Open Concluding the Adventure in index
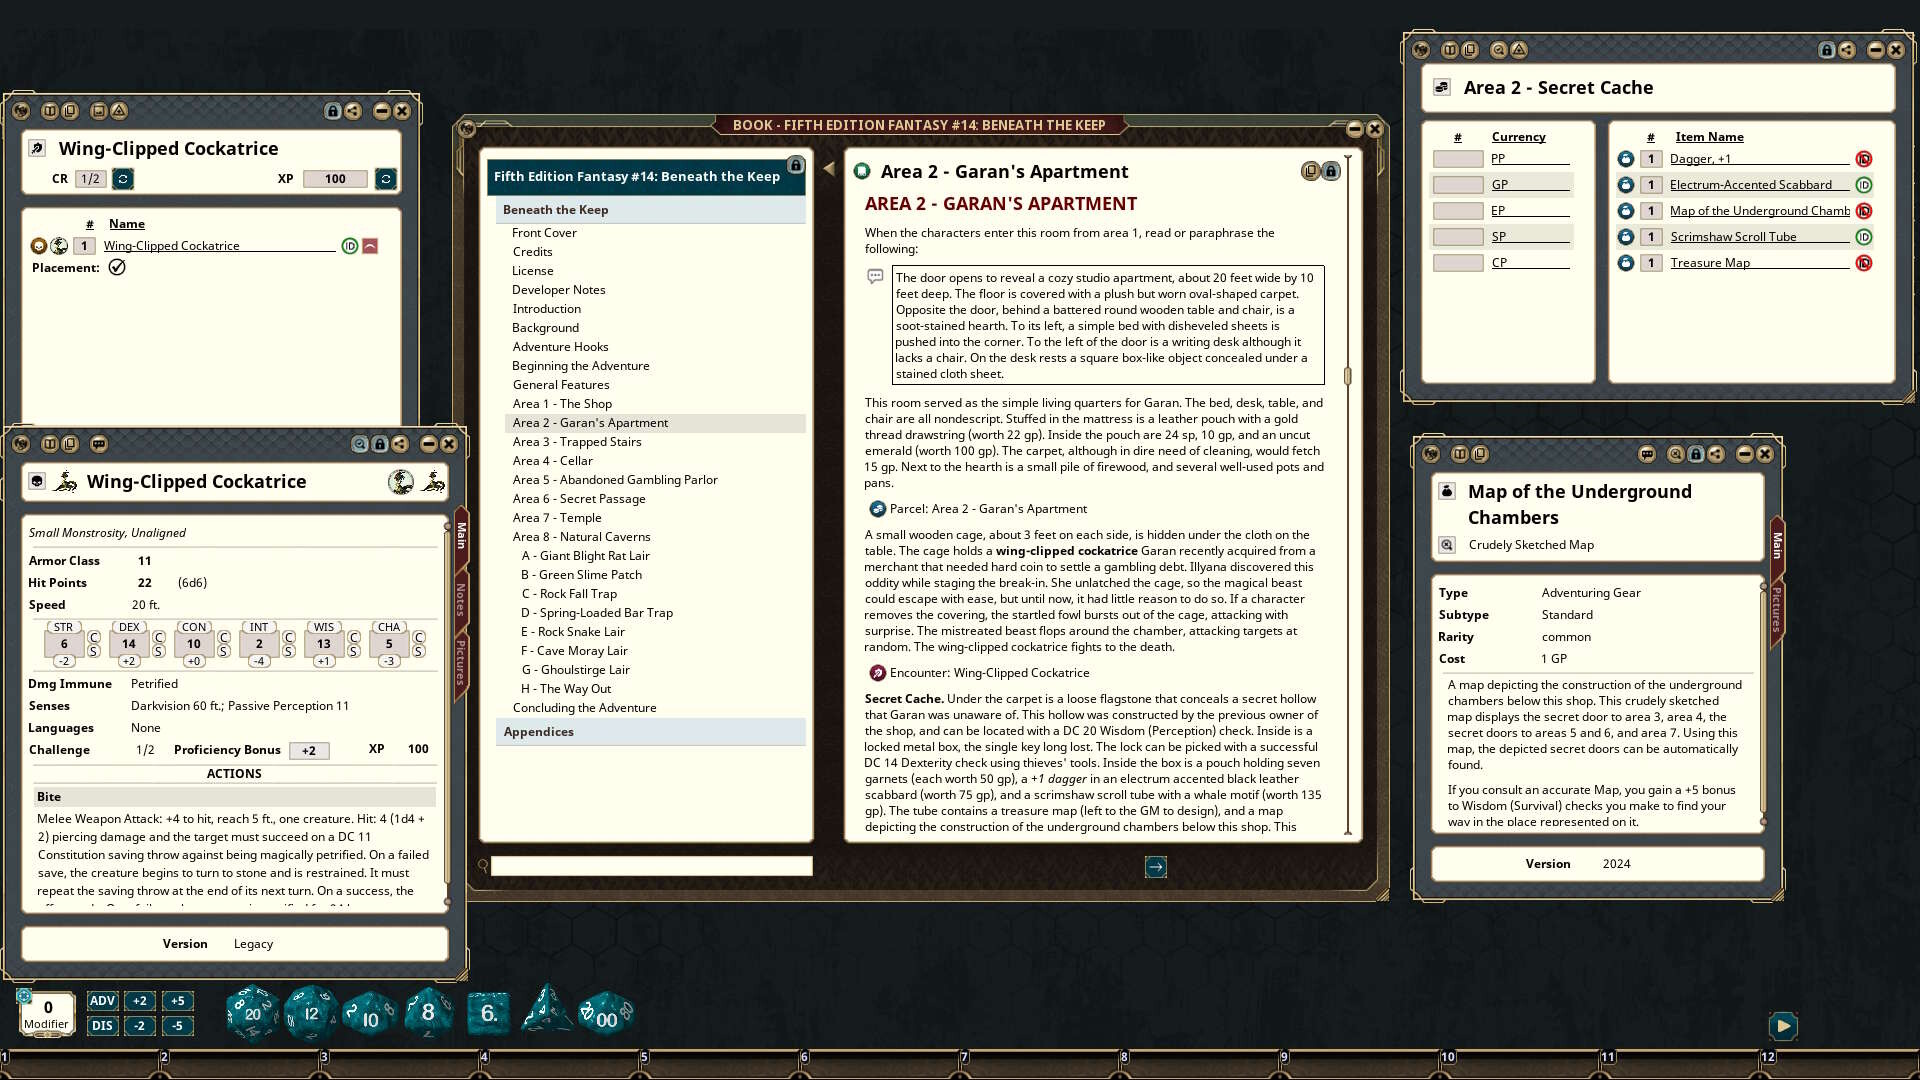The image size is (1920, 1080). pyautogui.click(x=584, y=708)
